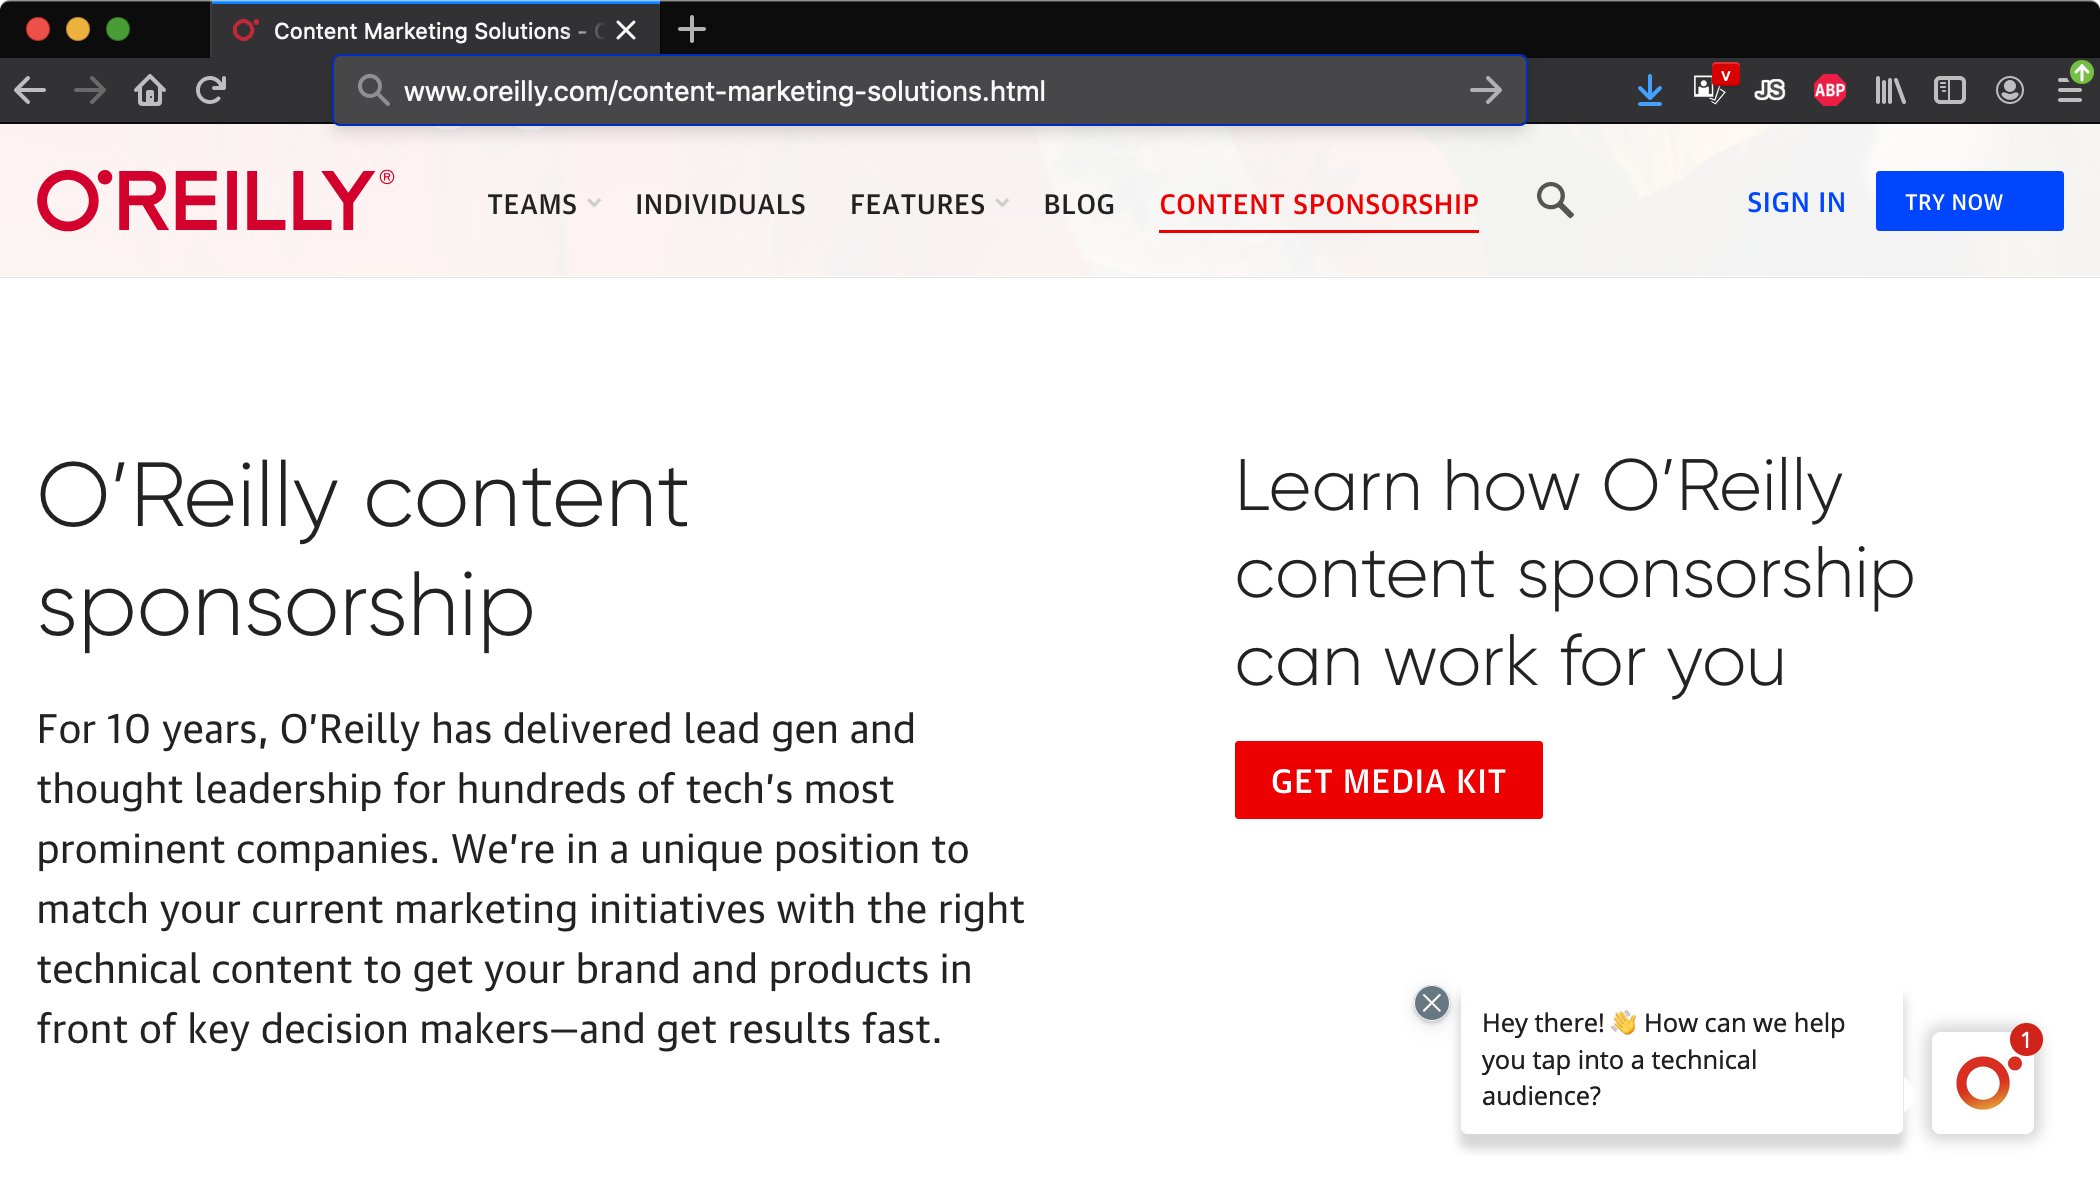This screenshot has width=2100, height=1200.
Task: Click the Get Media Kit button
Action: click(x=1388, y=780)
